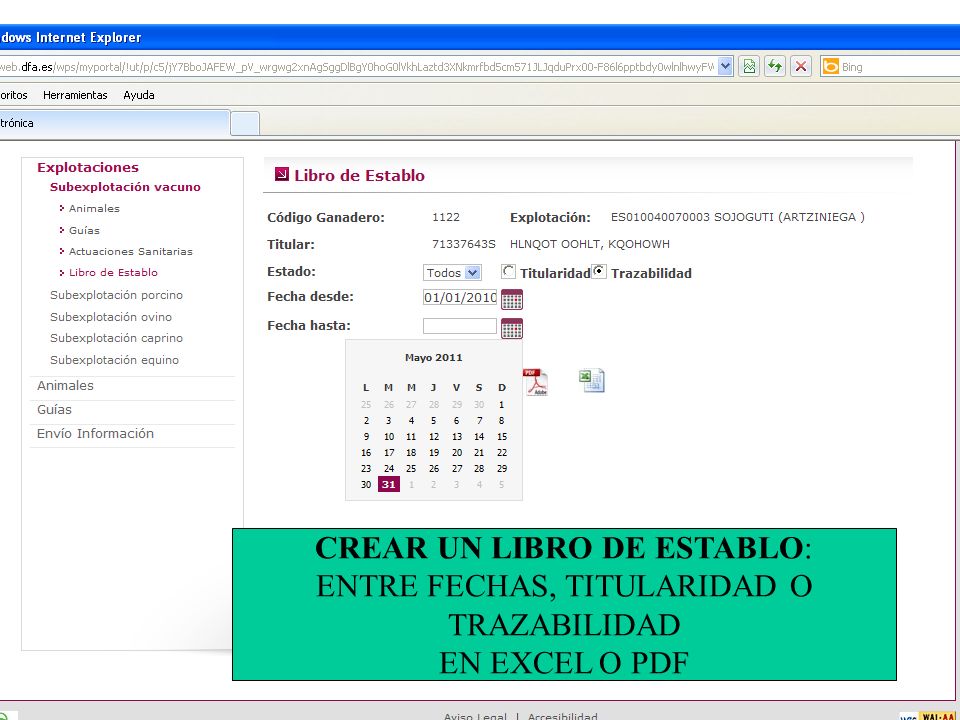Pick day 31 highlighted in the calendar
Viewport: 960px width, 720px height.
click(388, 484)
